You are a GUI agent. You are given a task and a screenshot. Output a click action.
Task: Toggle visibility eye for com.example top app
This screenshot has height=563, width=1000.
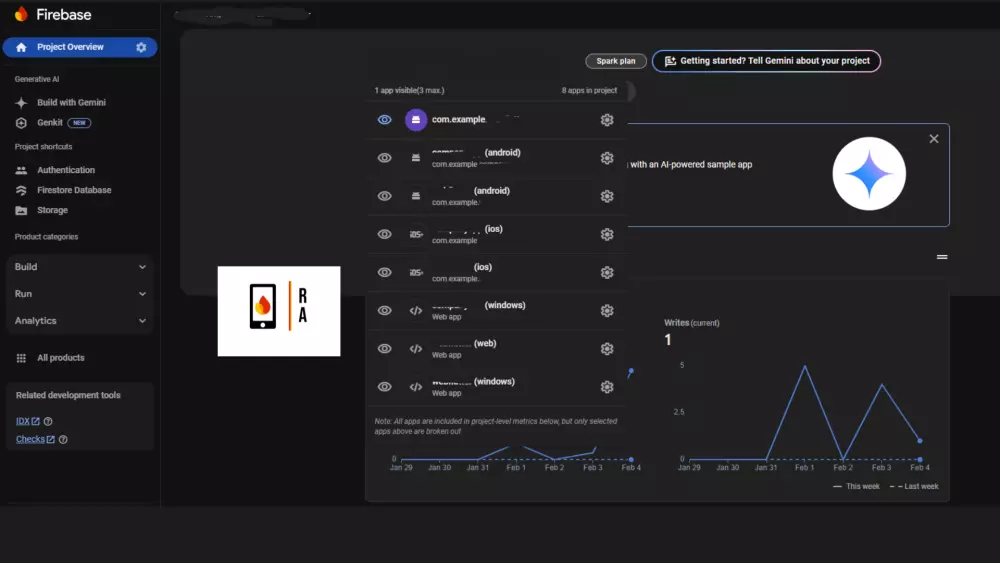(384, 120)
